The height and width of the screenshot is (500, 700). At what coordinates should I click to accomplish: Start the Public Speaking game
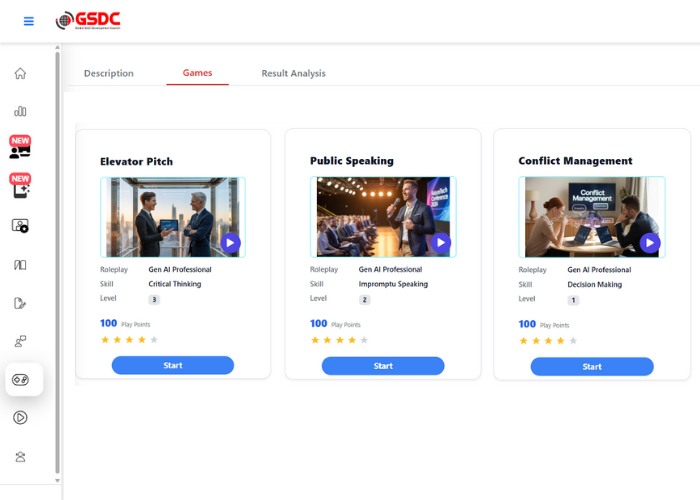(x=383, y=366)
